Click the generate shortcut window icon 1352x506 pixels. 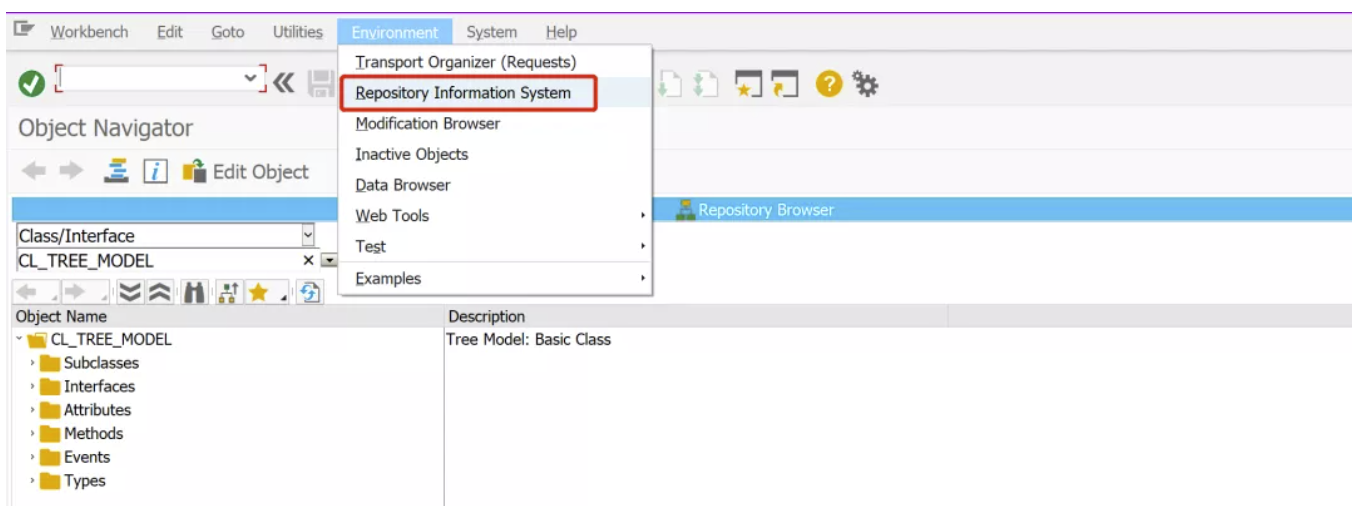[x=787, y=86]
